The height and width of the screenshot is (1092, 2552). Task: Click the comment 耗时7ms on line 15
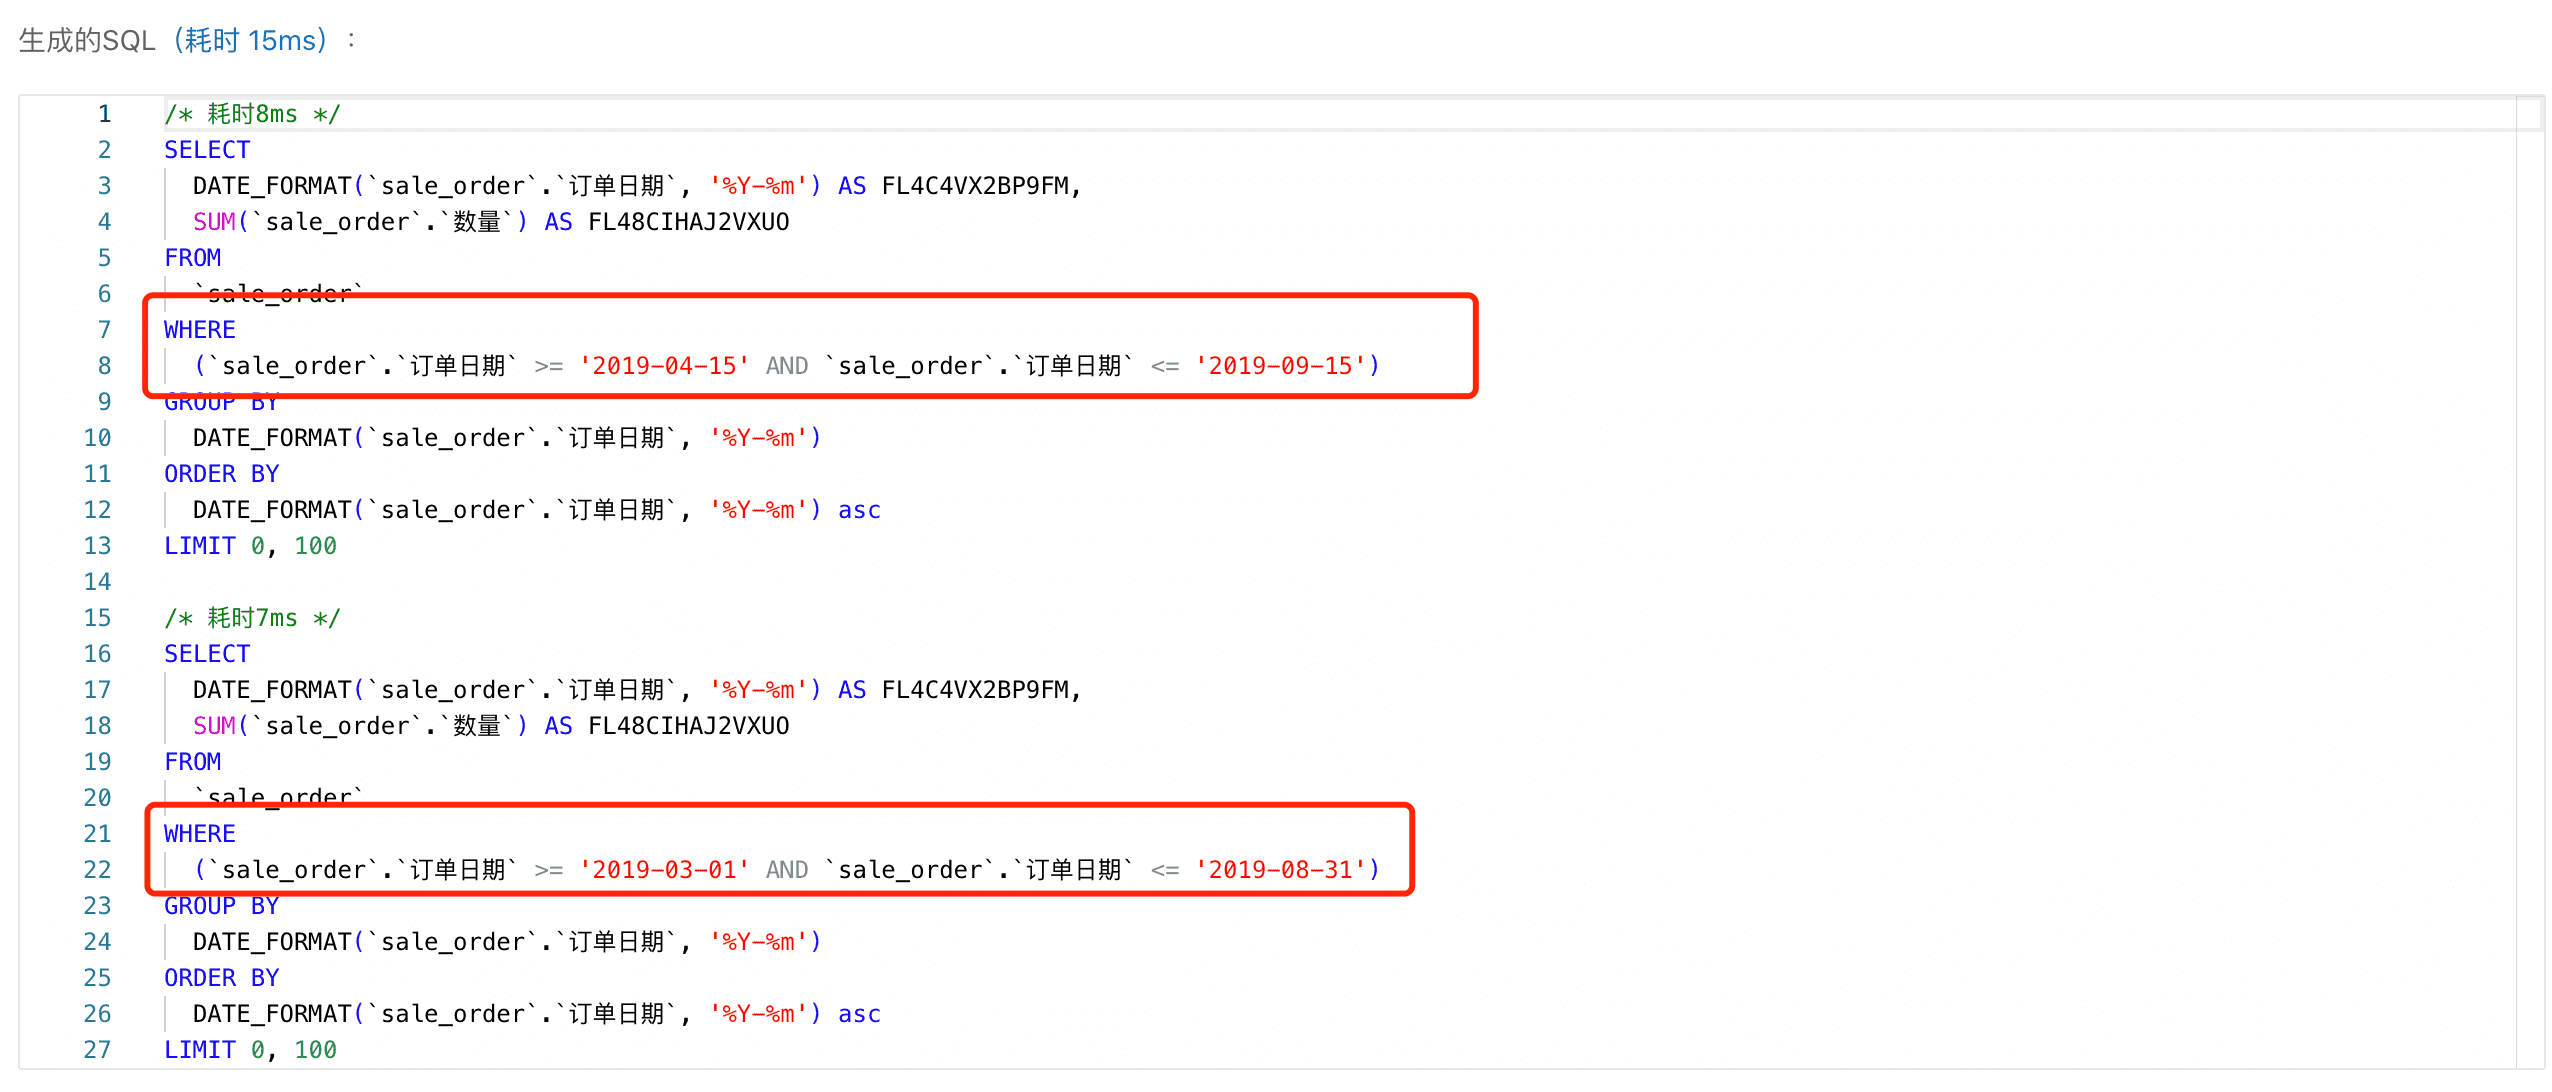click(252, 618)
